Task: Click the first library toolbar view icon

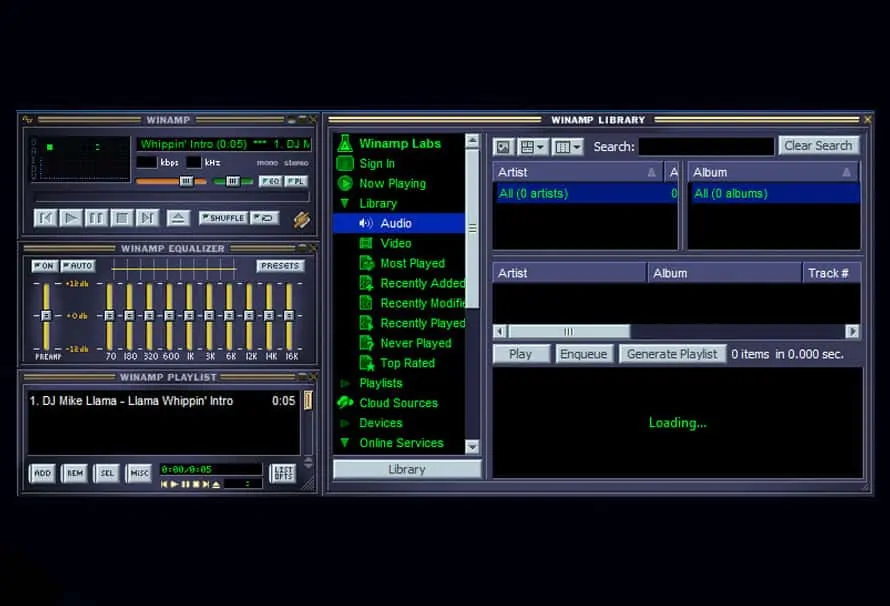Action: (503, 147)
